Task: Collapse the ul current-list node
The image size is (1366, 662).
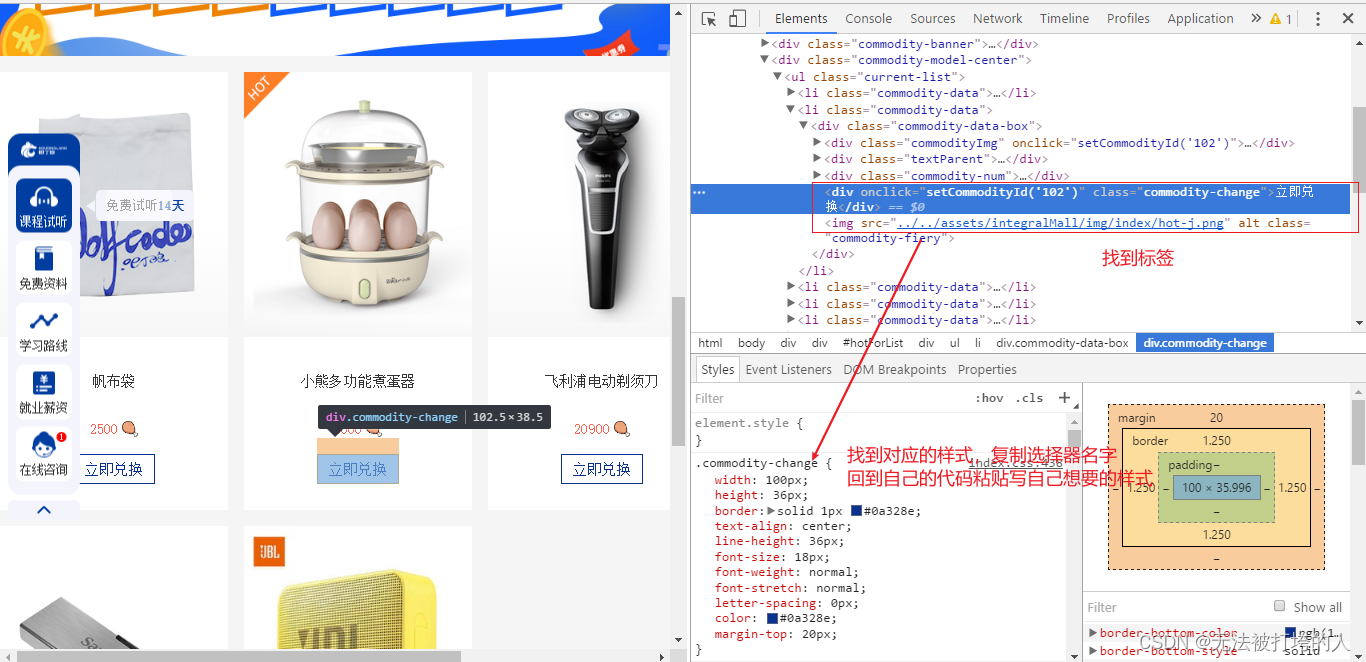Action: point(777,77)
